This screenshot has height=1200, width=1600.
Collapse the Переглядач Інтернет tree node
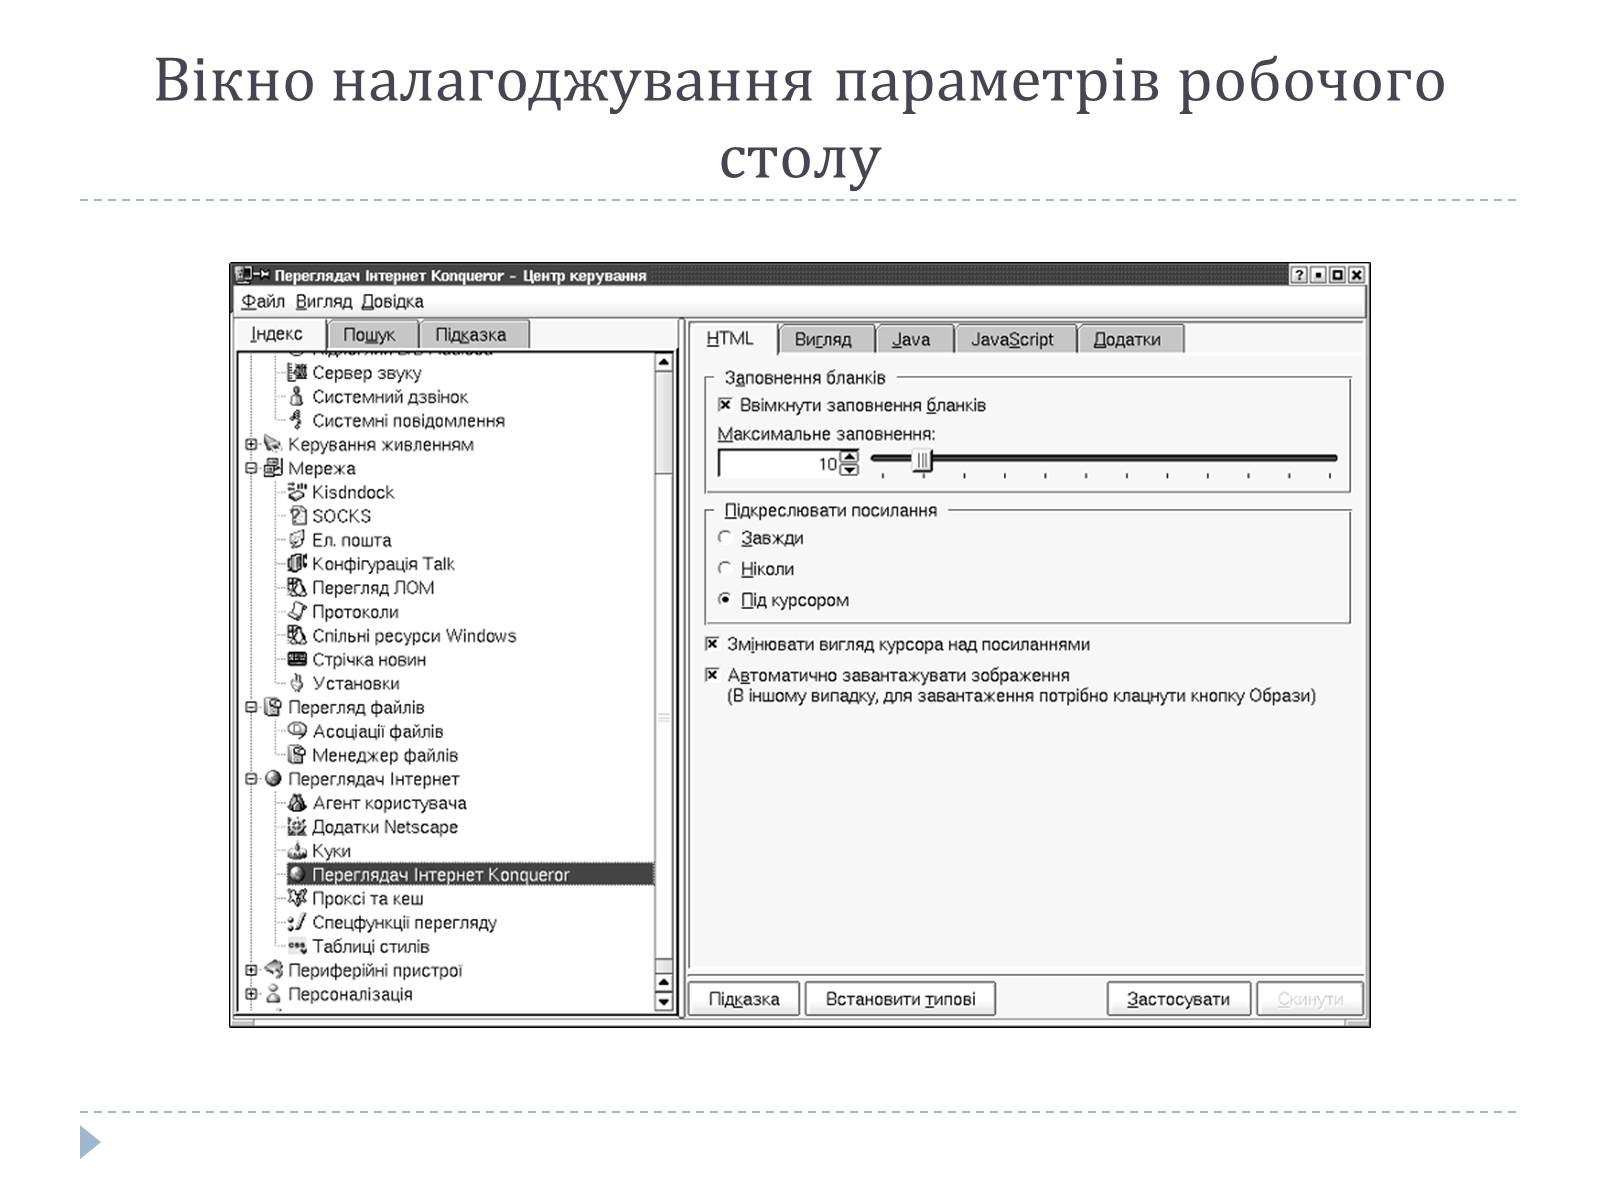[x=251, y=779]
